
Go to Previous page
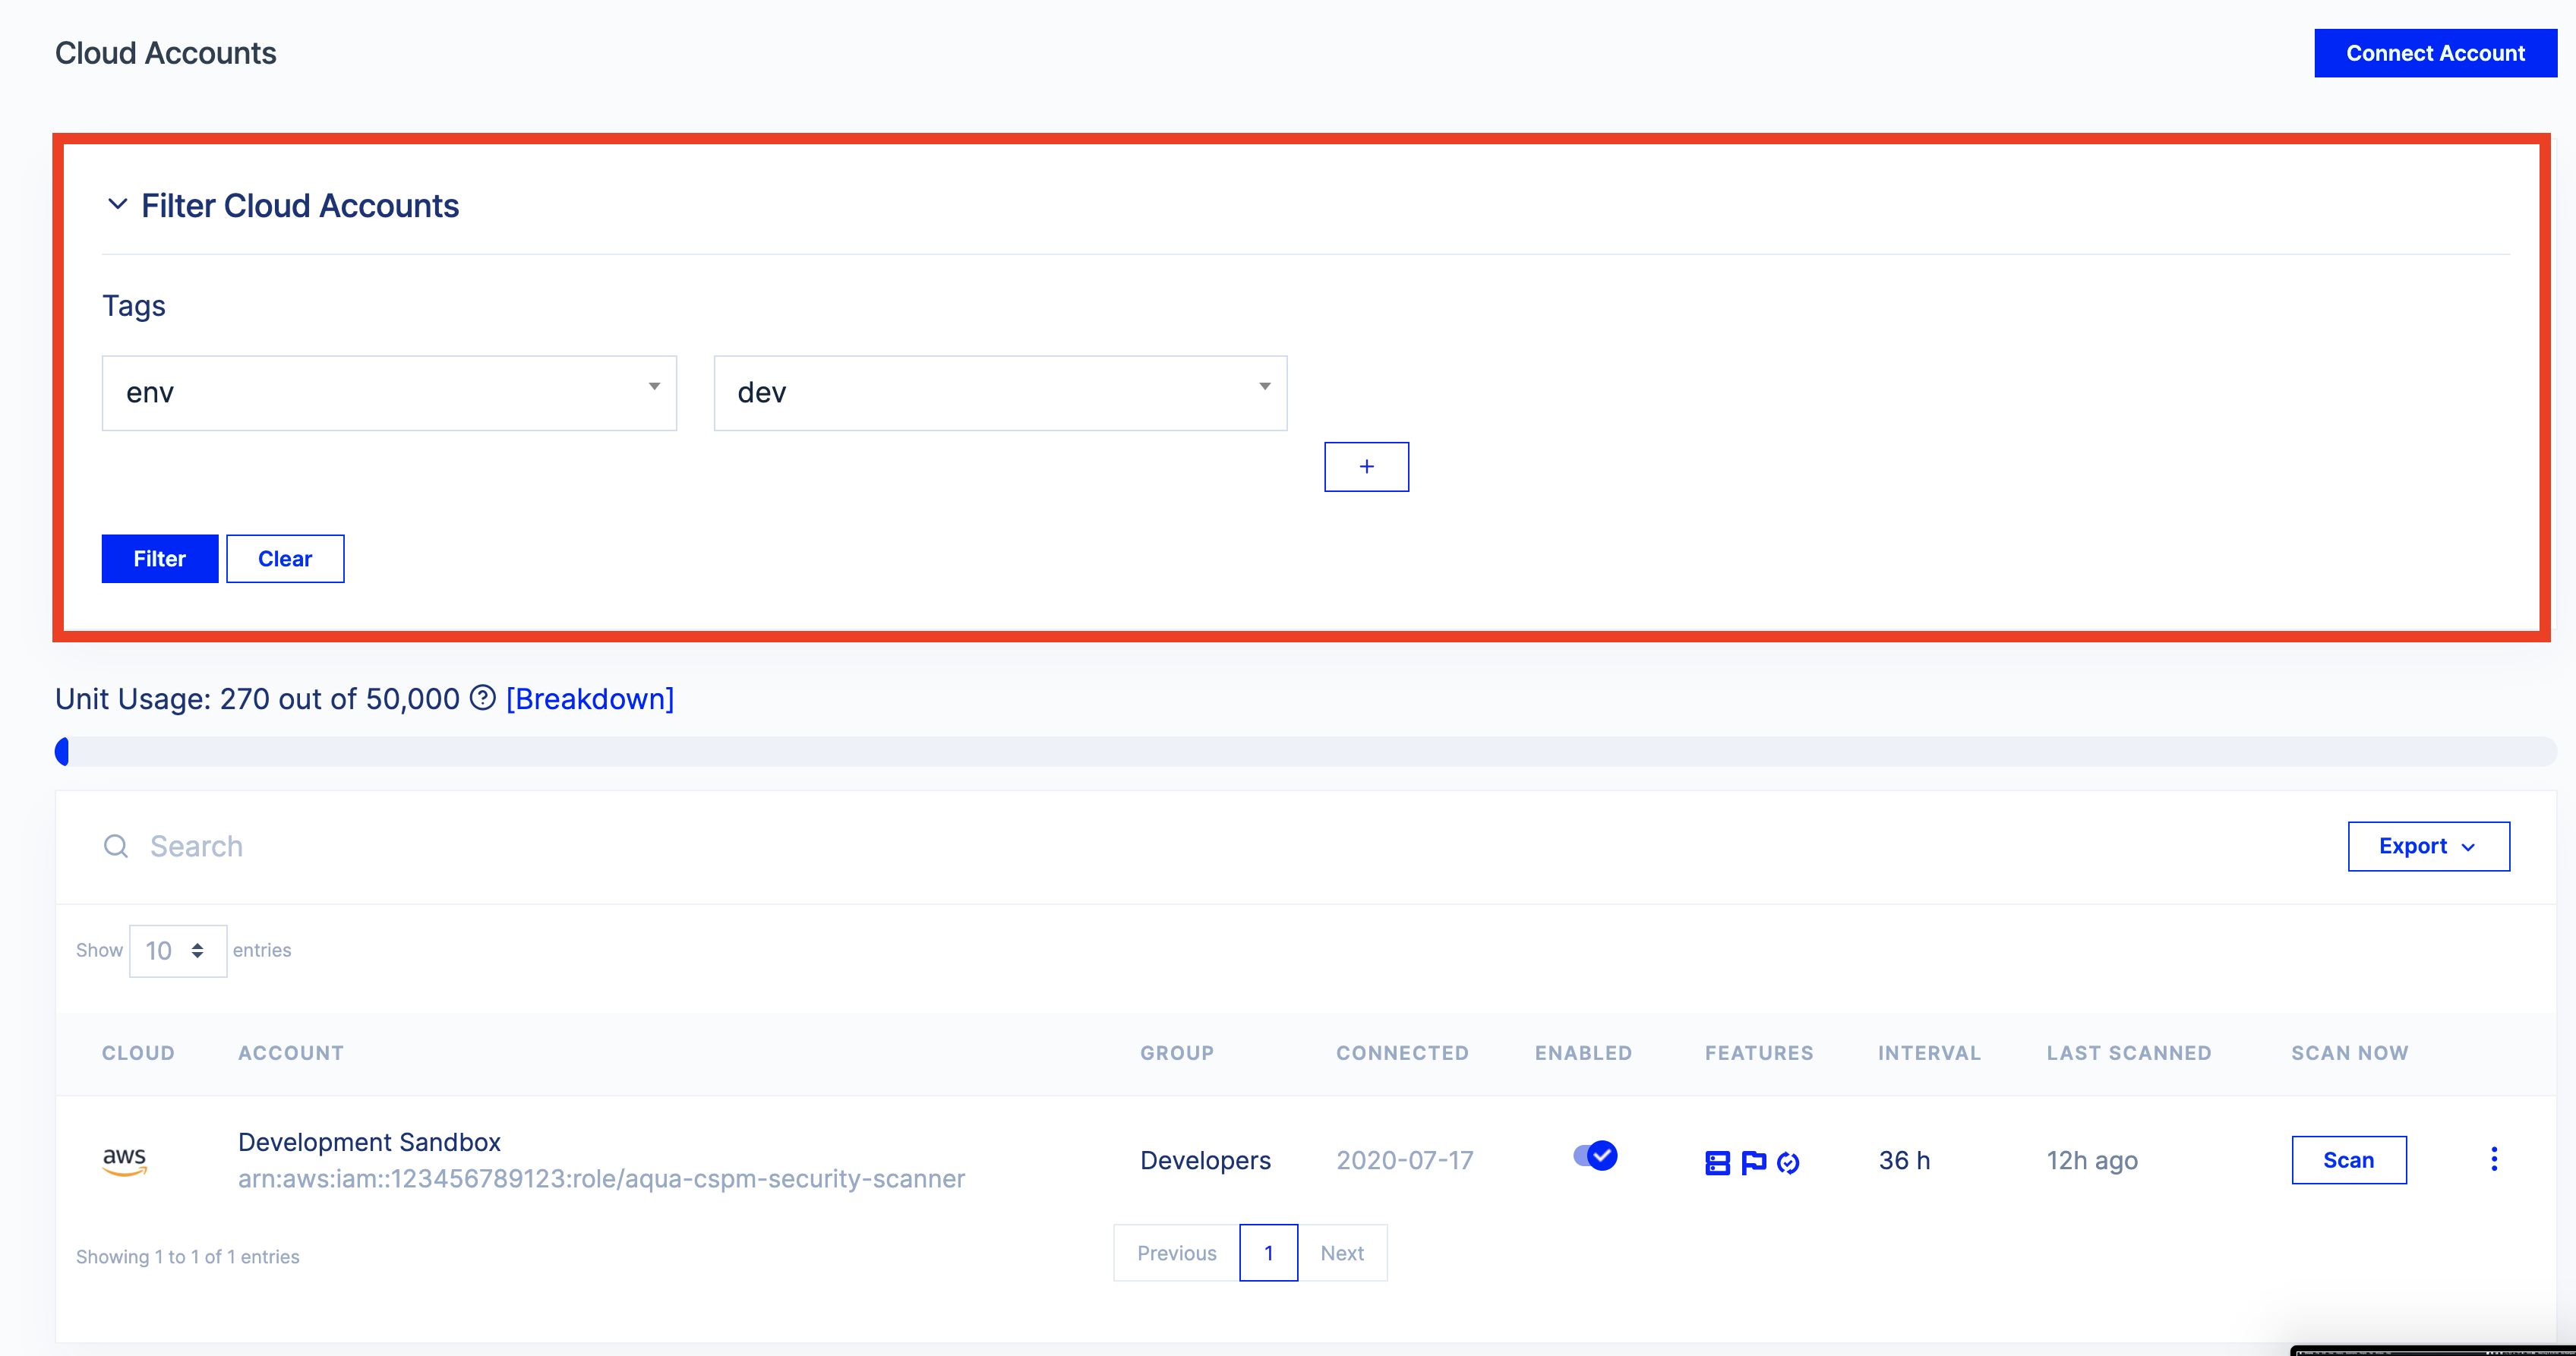pos(1176,1253)
